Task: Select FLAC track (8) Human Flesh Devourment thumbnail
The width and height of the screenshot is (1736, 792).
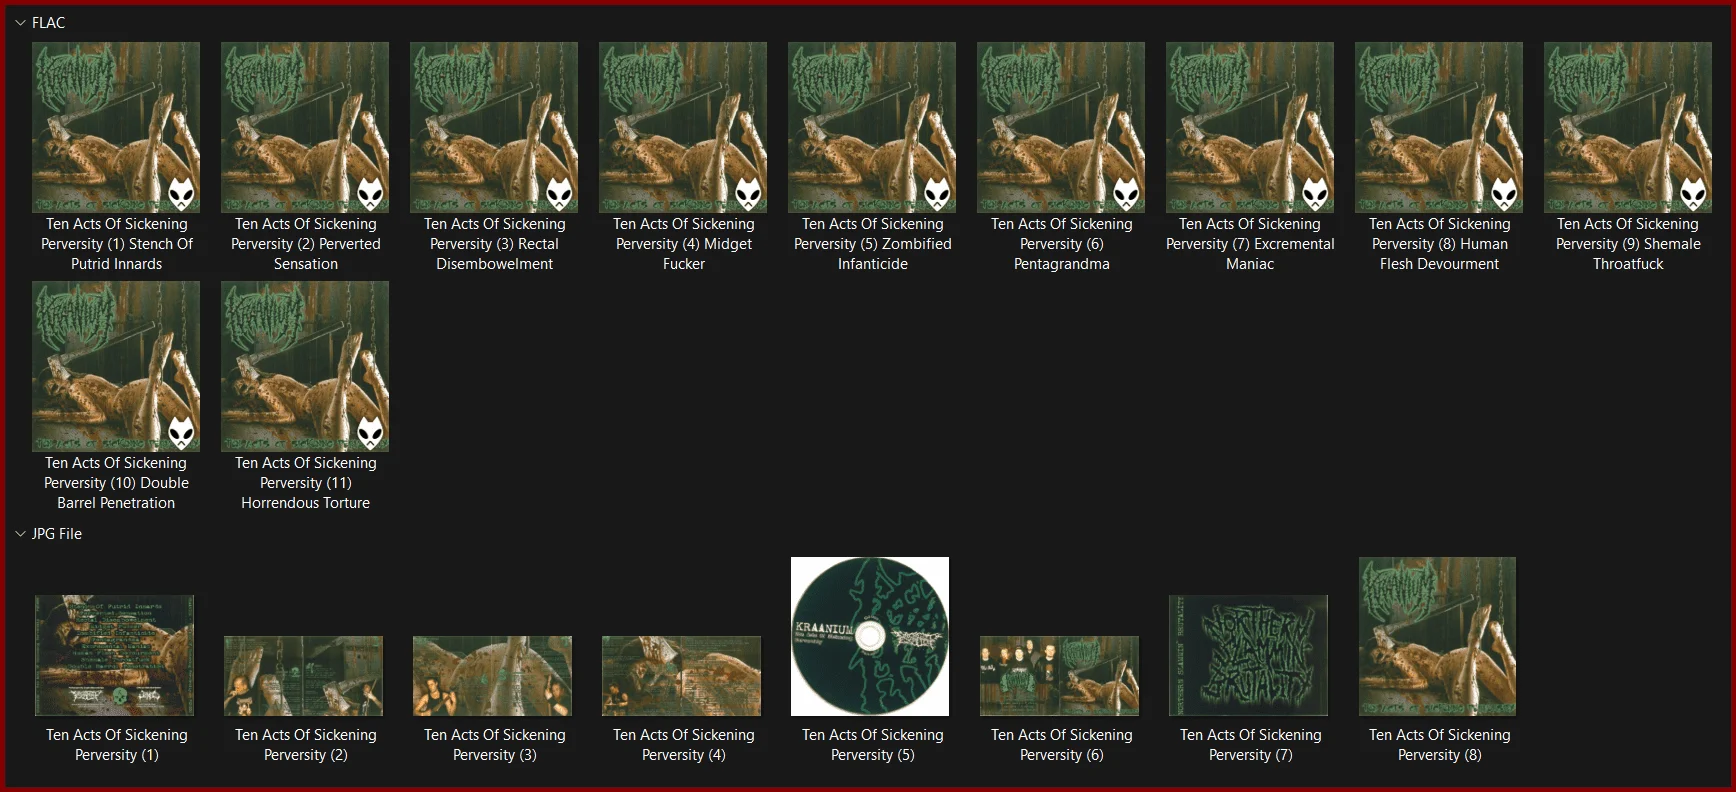Action: point(1439,127)
